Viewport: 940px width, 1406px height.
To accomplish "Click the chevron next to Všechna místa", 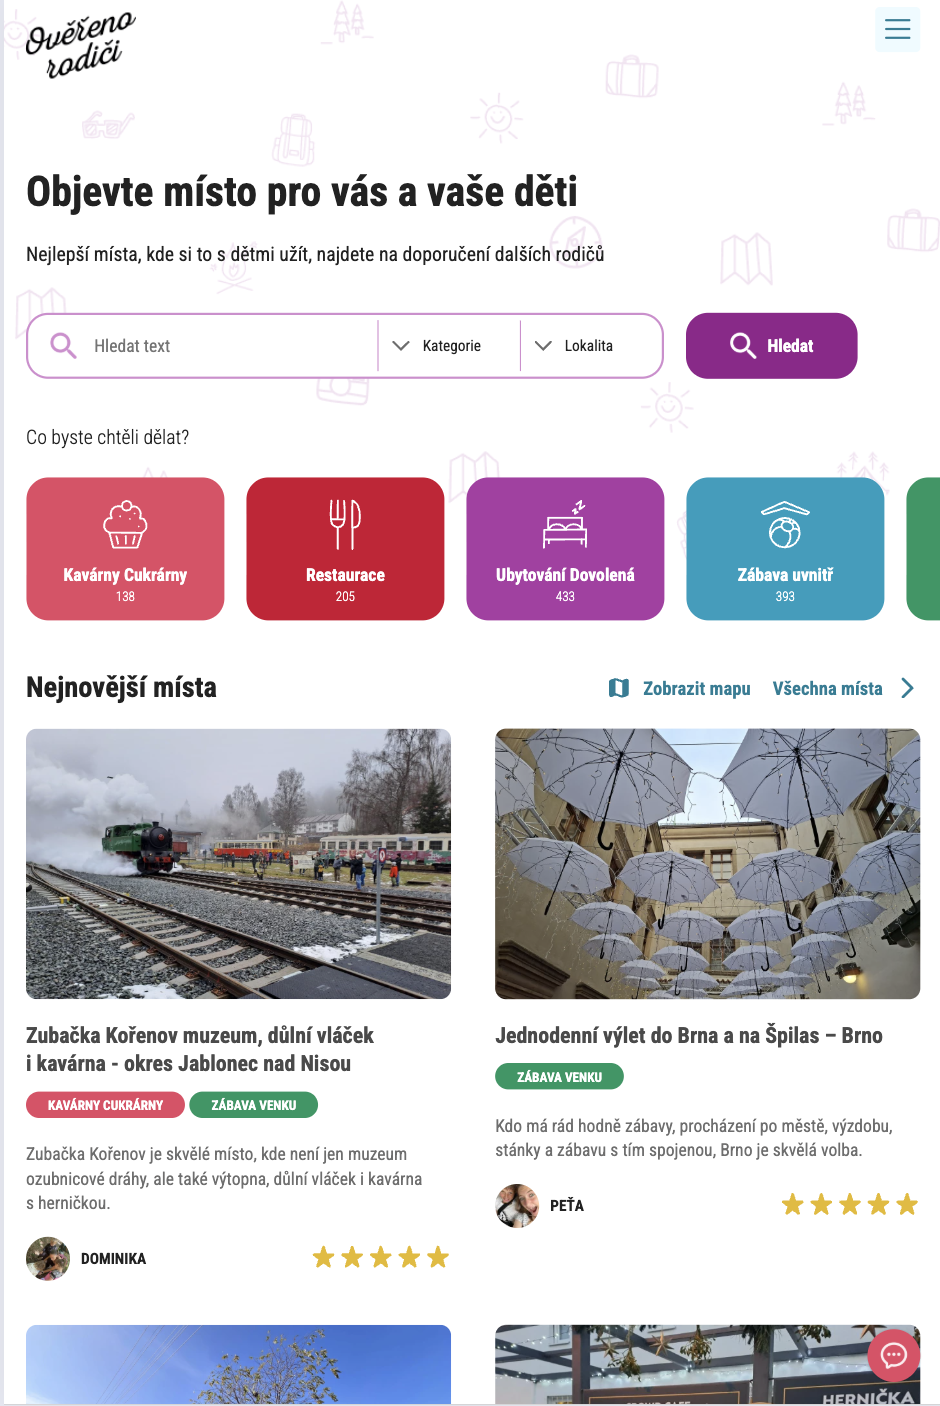I will 907,688.
